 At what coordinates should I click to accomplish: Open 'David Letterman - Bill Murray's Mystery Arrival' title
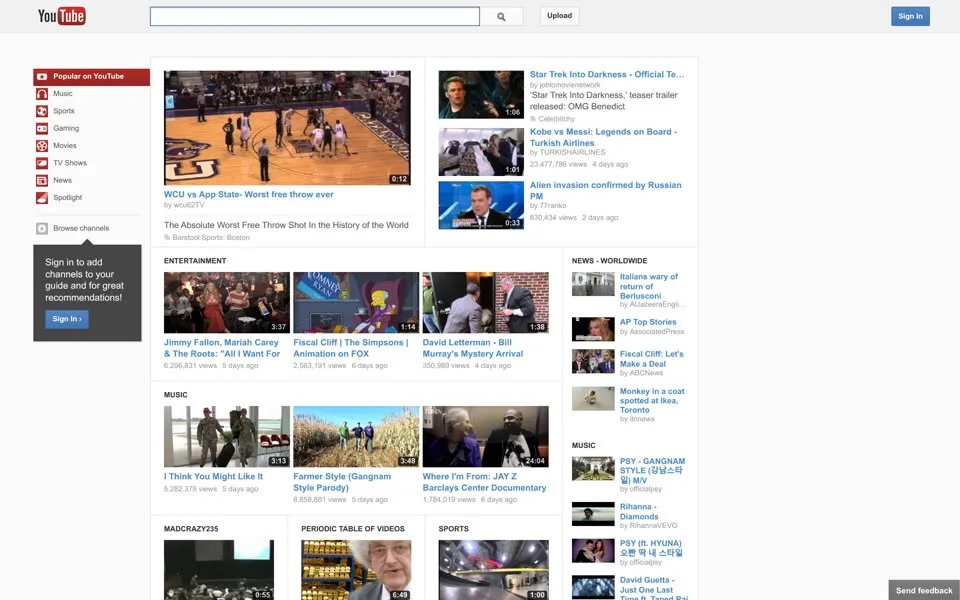coord(473,348)
